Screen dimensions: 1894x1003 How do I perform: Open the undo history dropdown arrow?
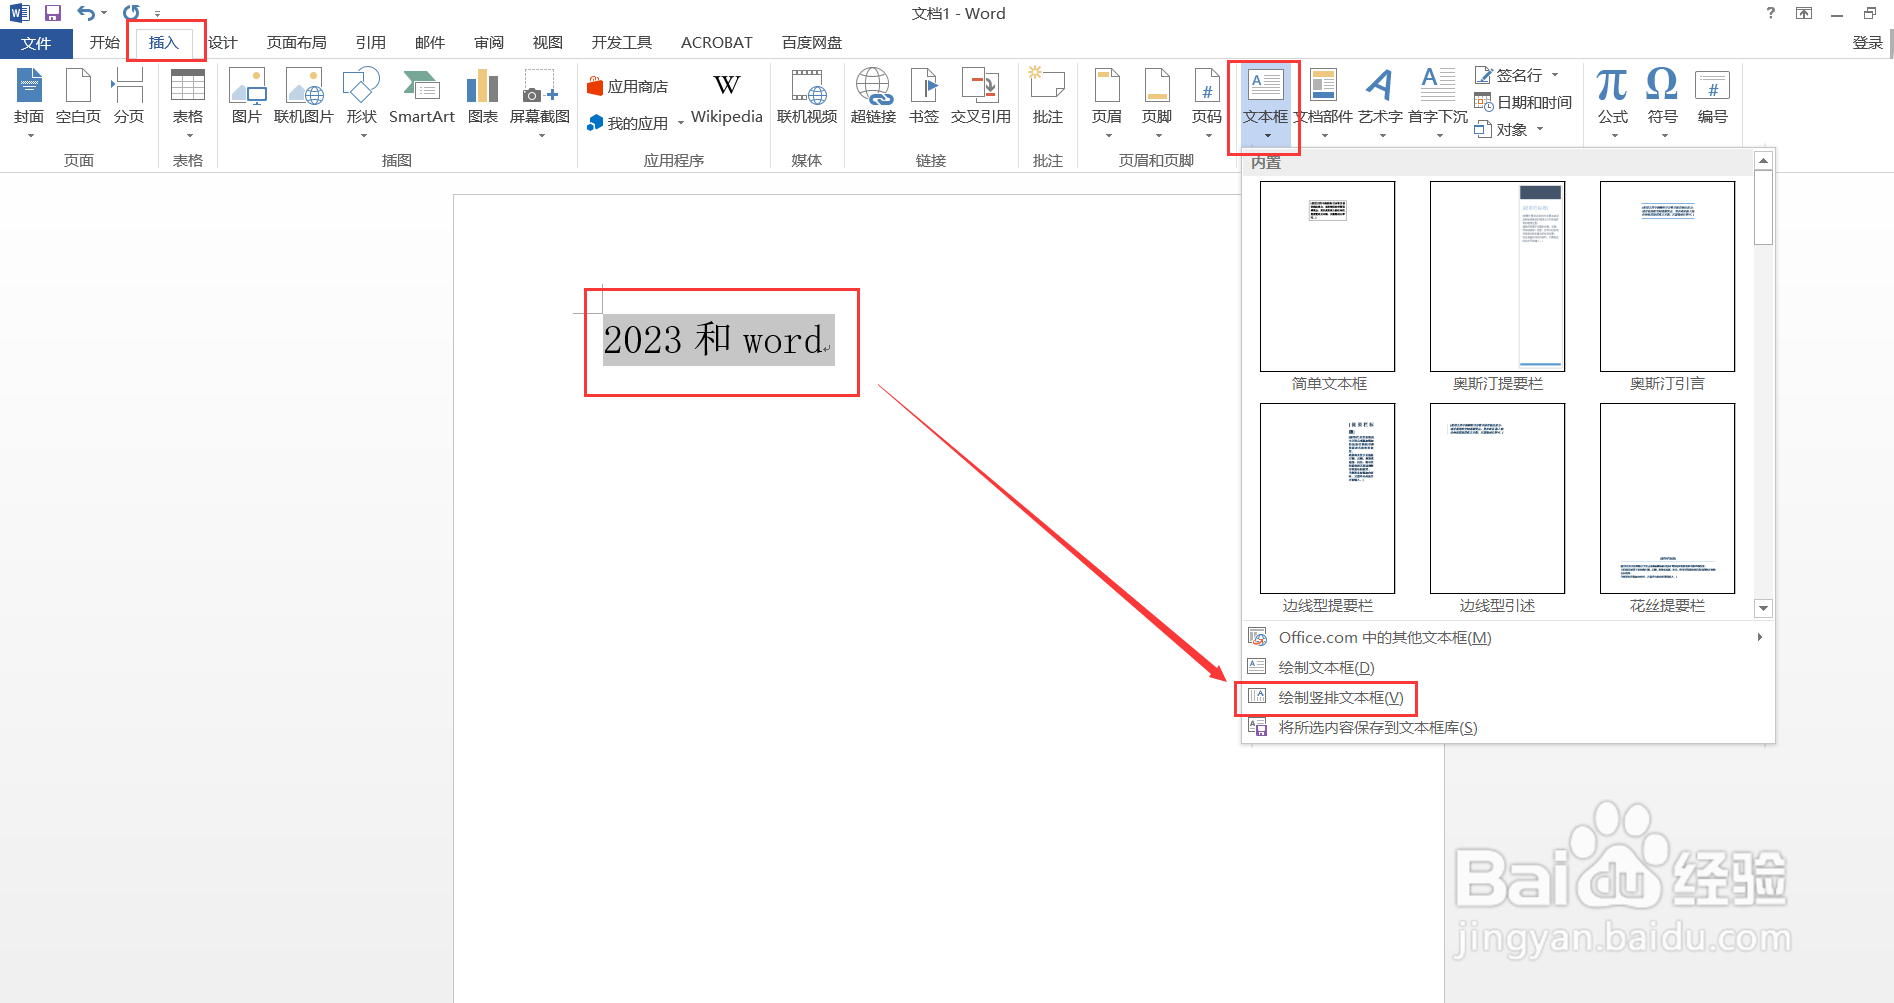click(x=104, y=13)
